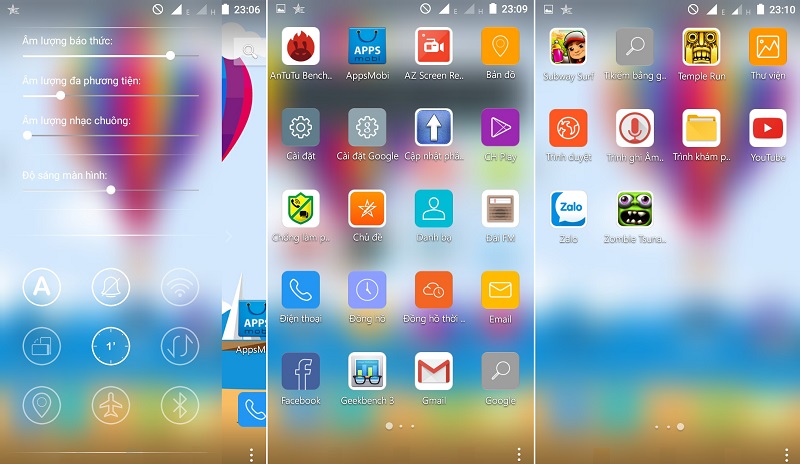Viewport: 800px width, 464px height.
Task: Open the CH Play store
Action: click(x=500, y=127)
